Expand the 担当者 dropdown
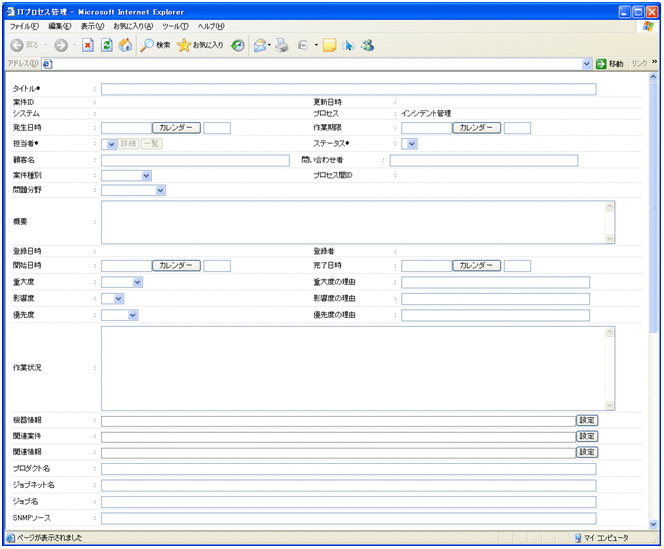This screenshot has width=664, height=549. click(x=112, y=144)
